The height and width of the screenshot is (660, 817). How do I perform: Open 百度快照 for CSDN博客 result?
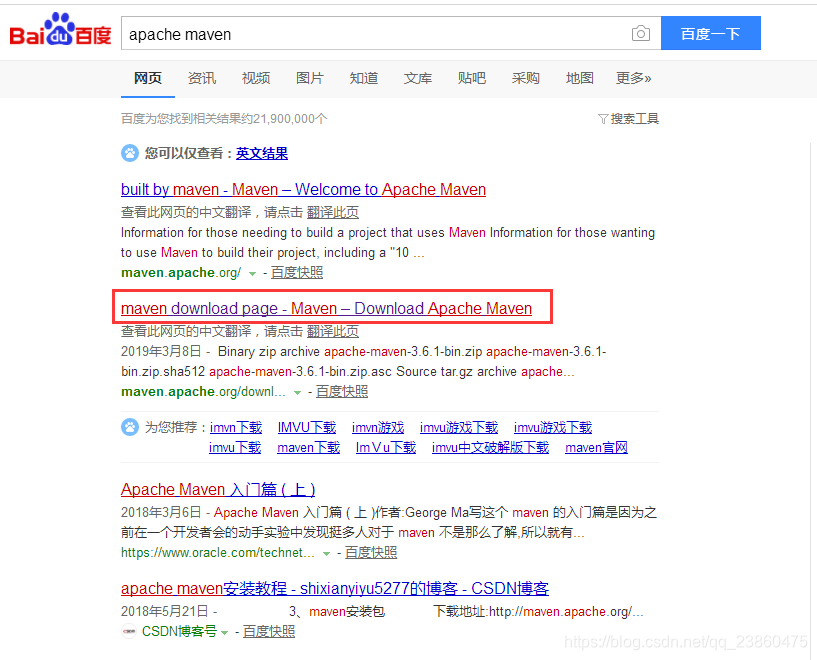pos(269,631)
